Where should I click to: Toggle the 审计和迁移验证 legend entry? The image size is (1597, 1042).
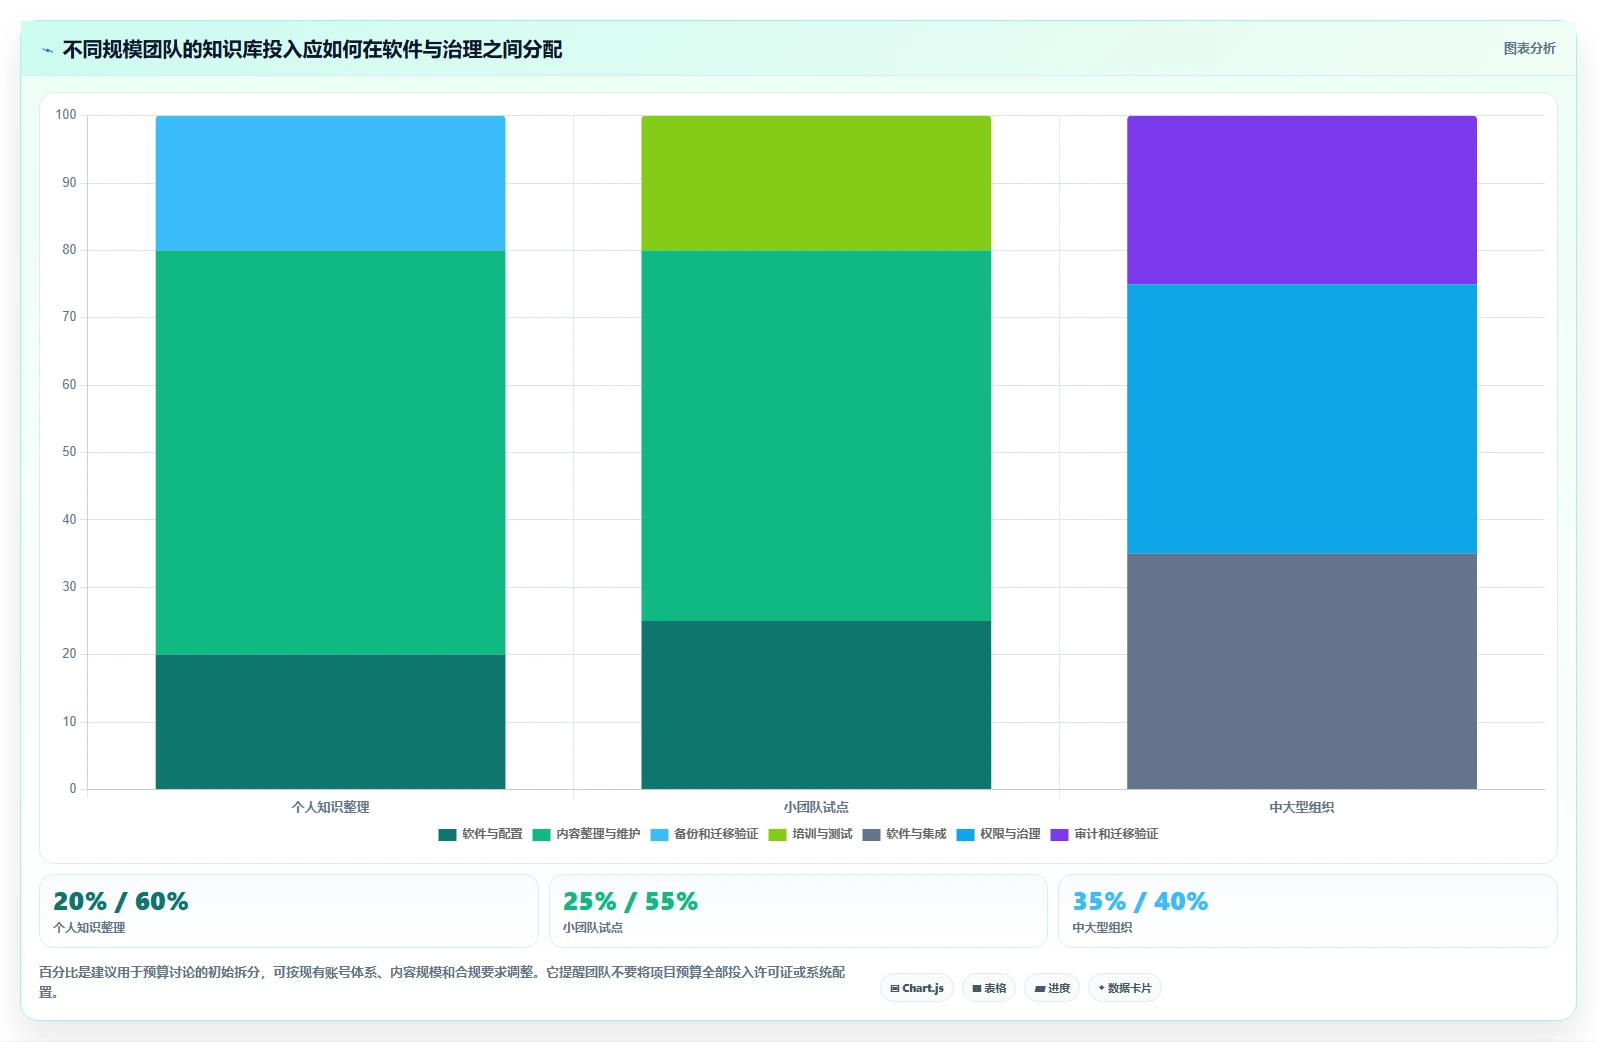pos(1104,834)
